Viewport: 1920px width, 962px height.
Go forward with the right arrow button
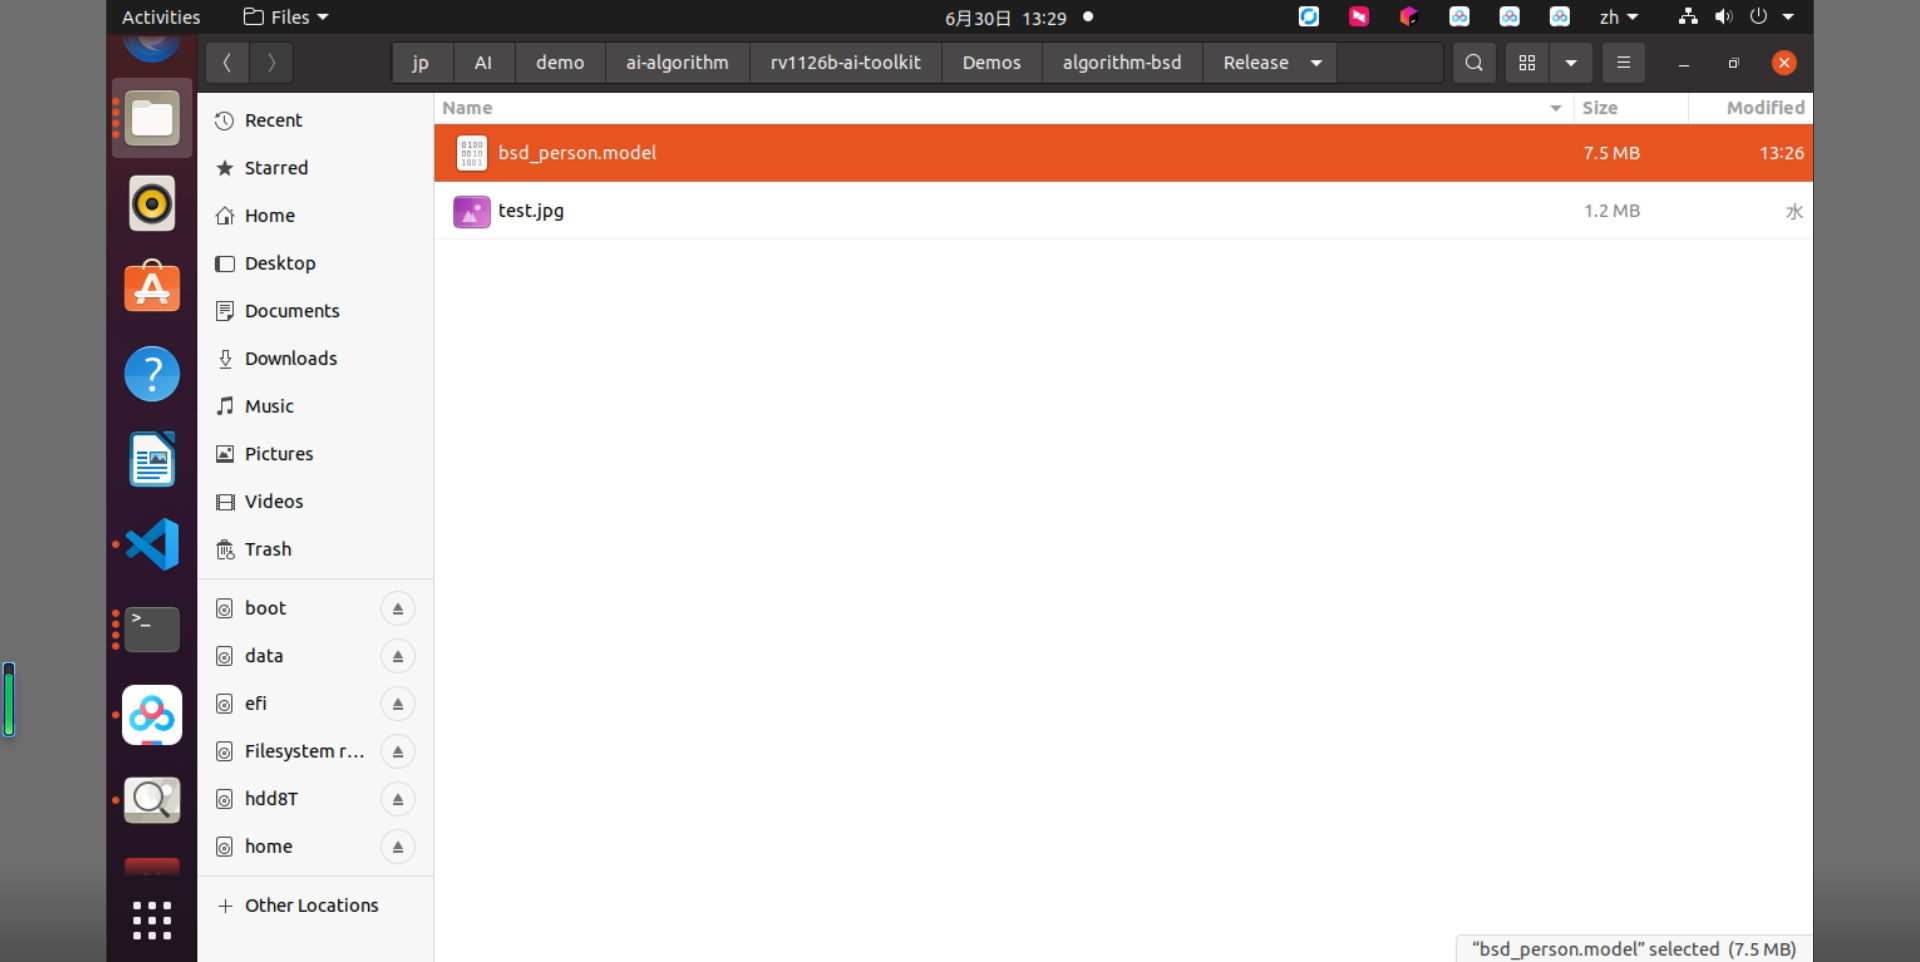click(271, 63)
